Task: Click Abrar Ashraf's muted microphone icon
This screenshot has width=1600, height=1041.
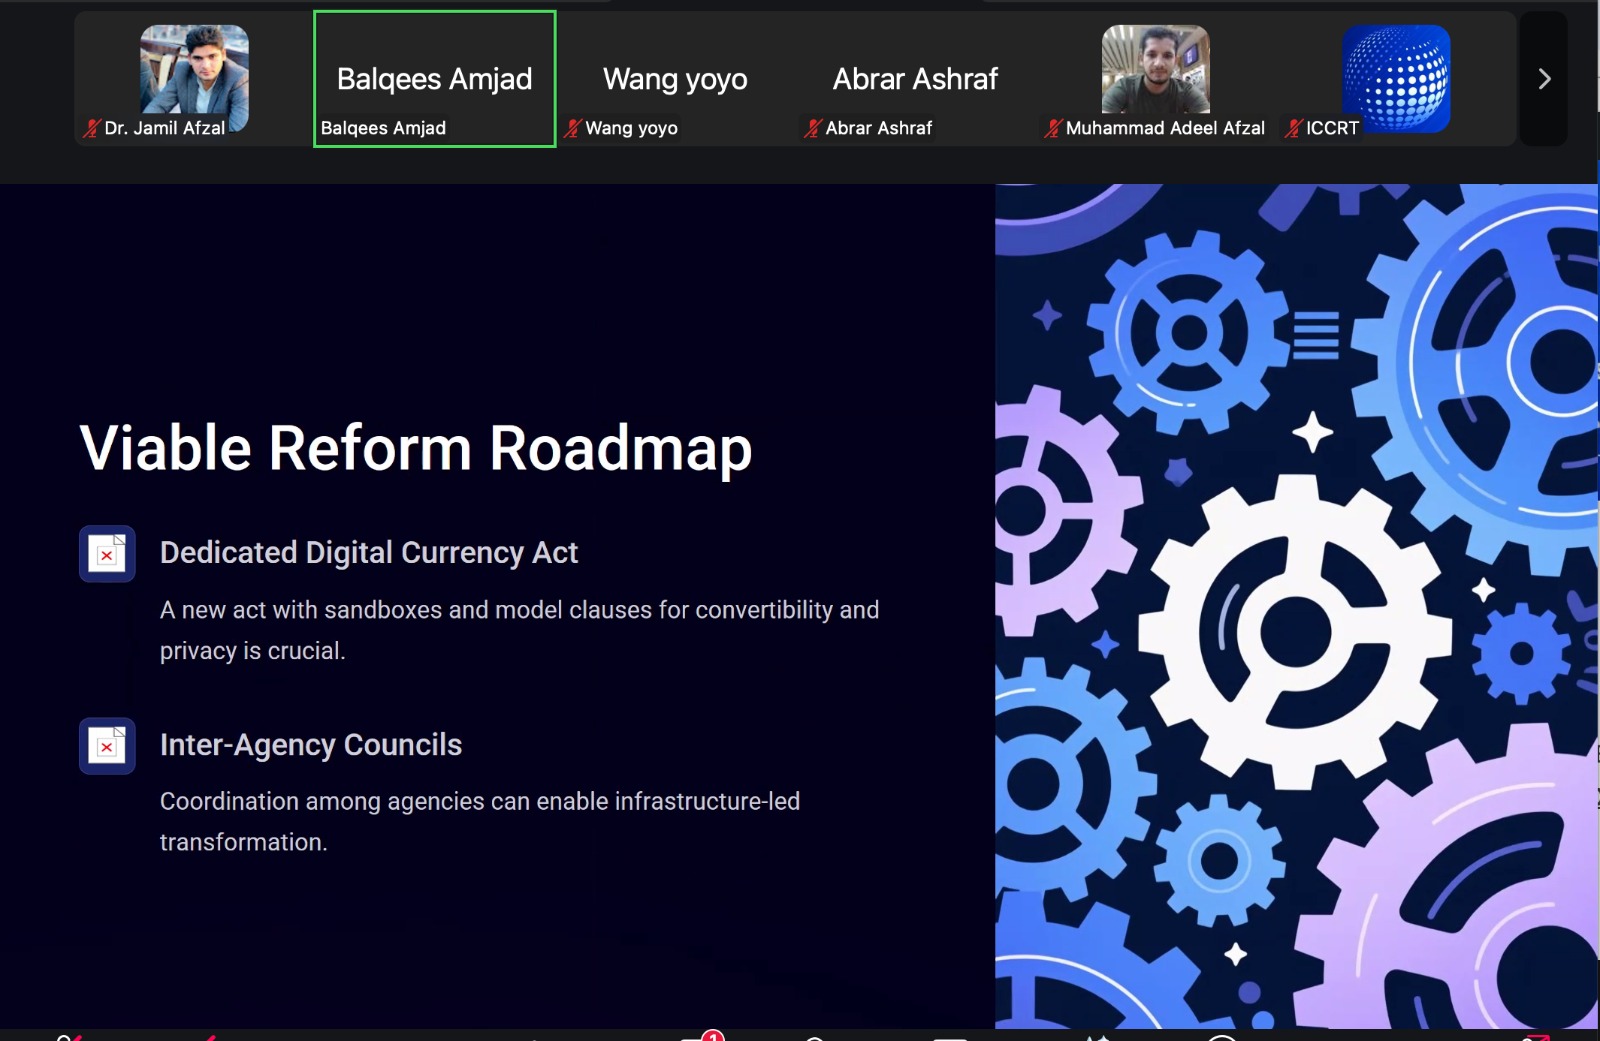Action: tap(813, 128)
